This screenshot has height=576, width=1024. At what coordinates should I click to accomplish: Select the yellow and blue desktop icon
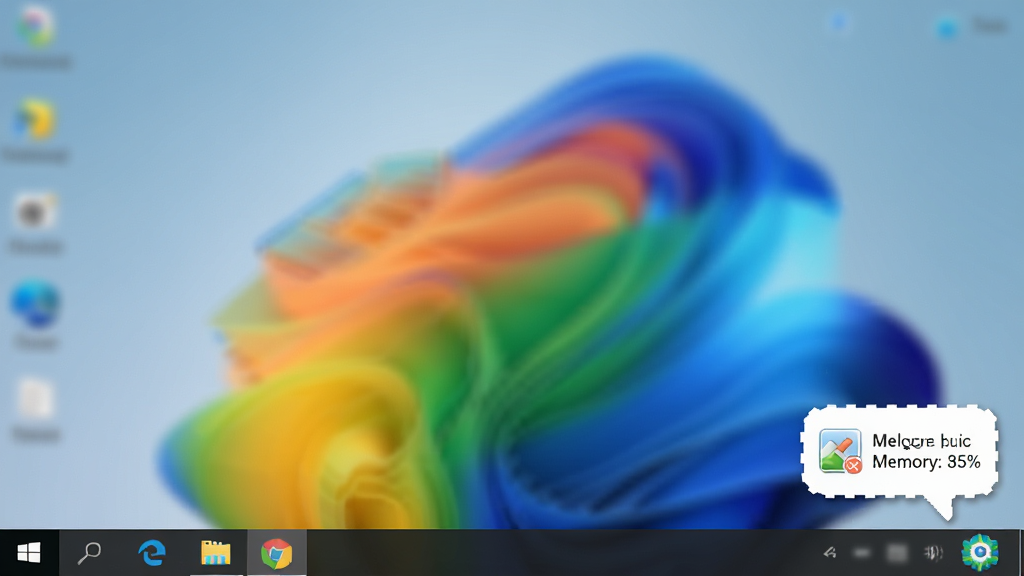(35, 120)
